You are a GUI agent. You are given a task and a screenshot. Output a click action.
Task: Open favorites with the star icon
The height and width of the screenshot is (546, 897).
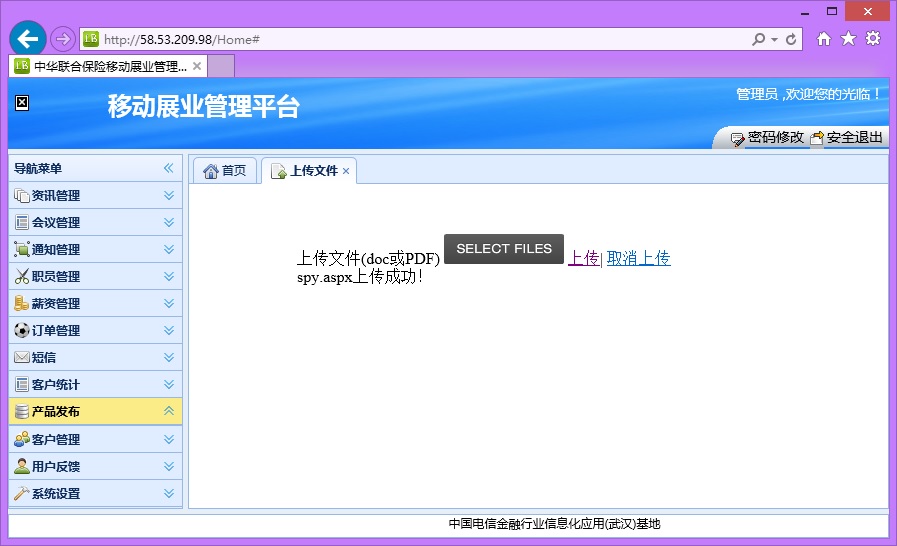pyautogui.click(x=848, y=38)
